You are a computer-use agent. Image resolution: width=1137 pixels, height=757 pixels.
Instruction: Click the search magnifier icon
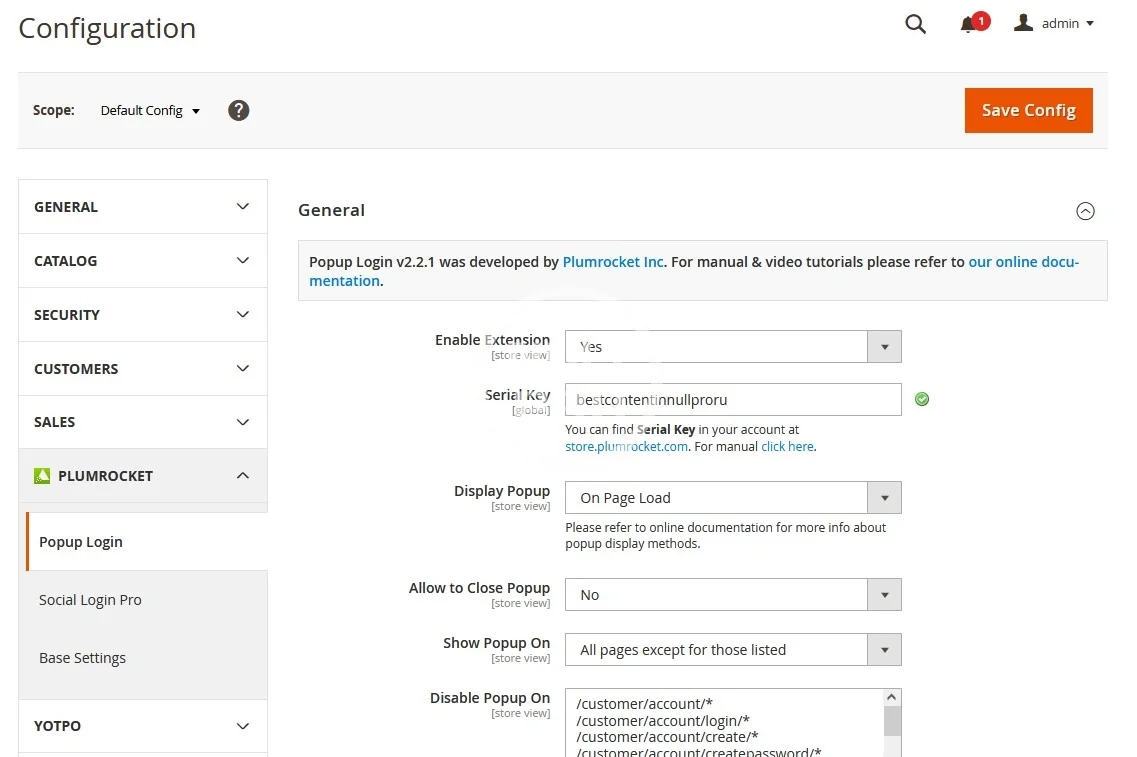915,24
